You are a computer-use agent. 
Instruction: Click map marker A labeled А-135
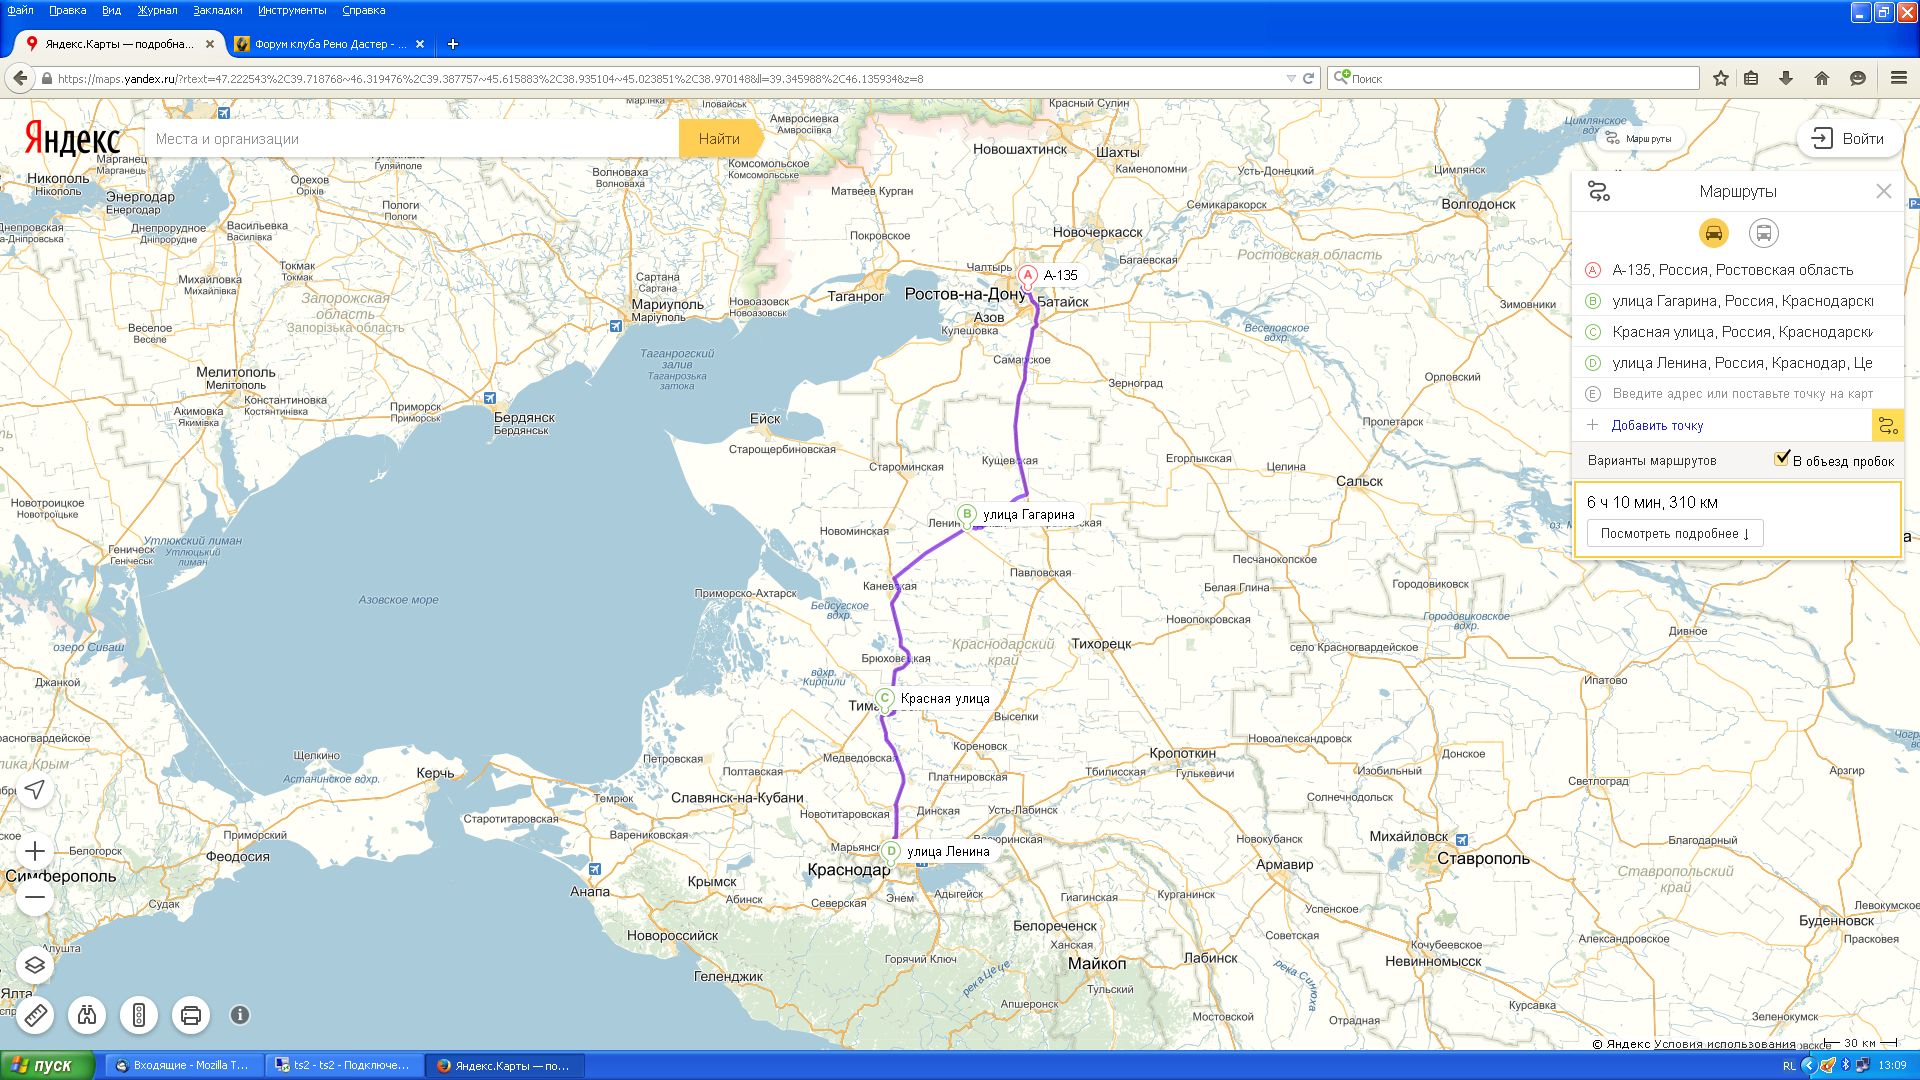coord(1027,275)
